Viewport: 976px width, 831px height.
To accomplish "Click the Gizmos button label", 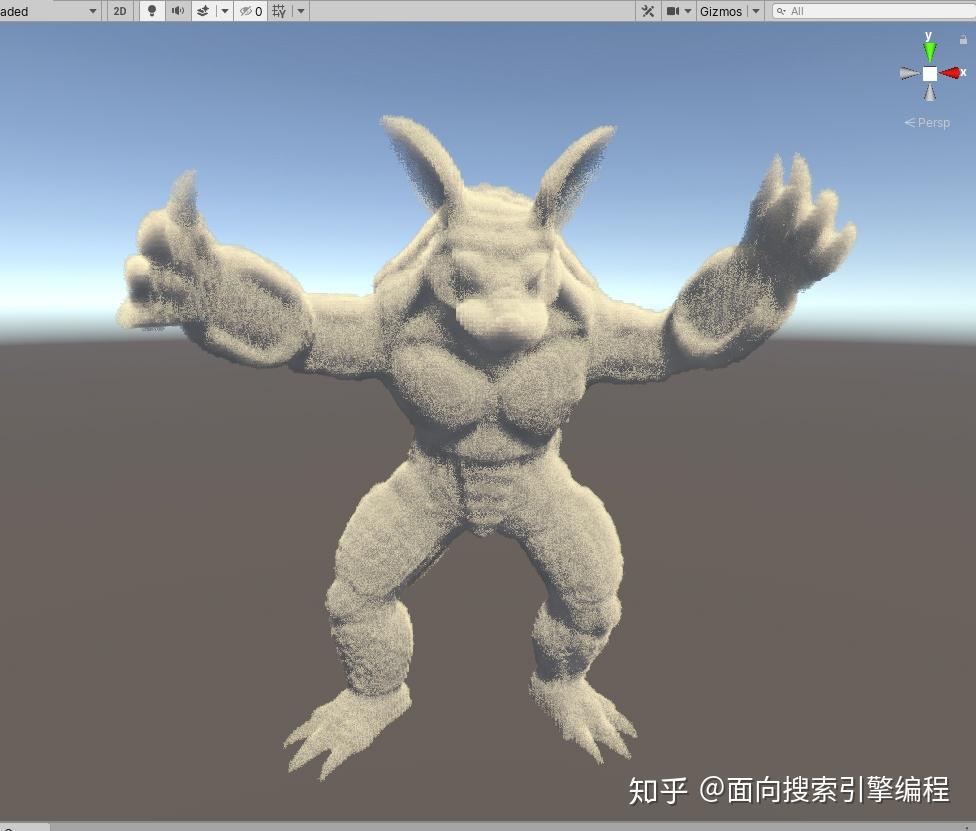I will click(x=722, y=11).
